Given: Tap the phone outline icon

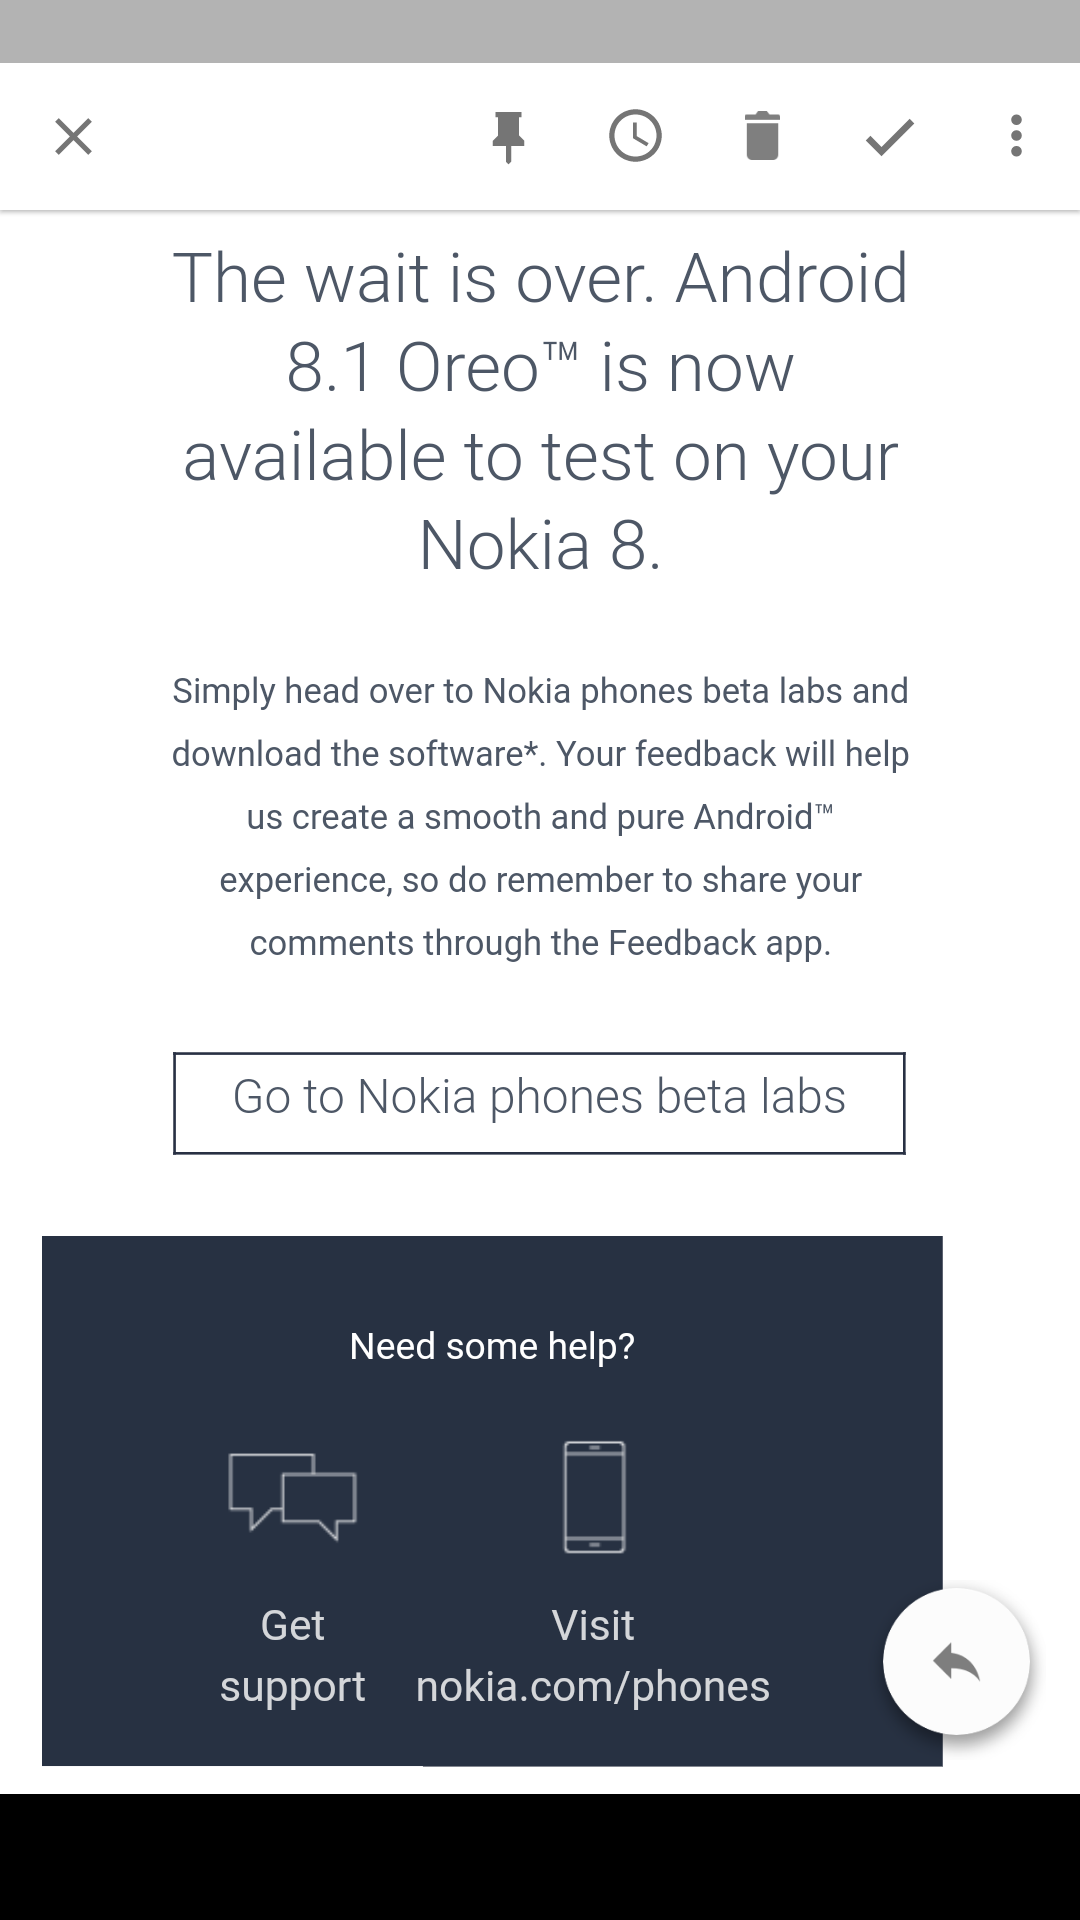Looking at the screenshot, I should (594, 1496).
